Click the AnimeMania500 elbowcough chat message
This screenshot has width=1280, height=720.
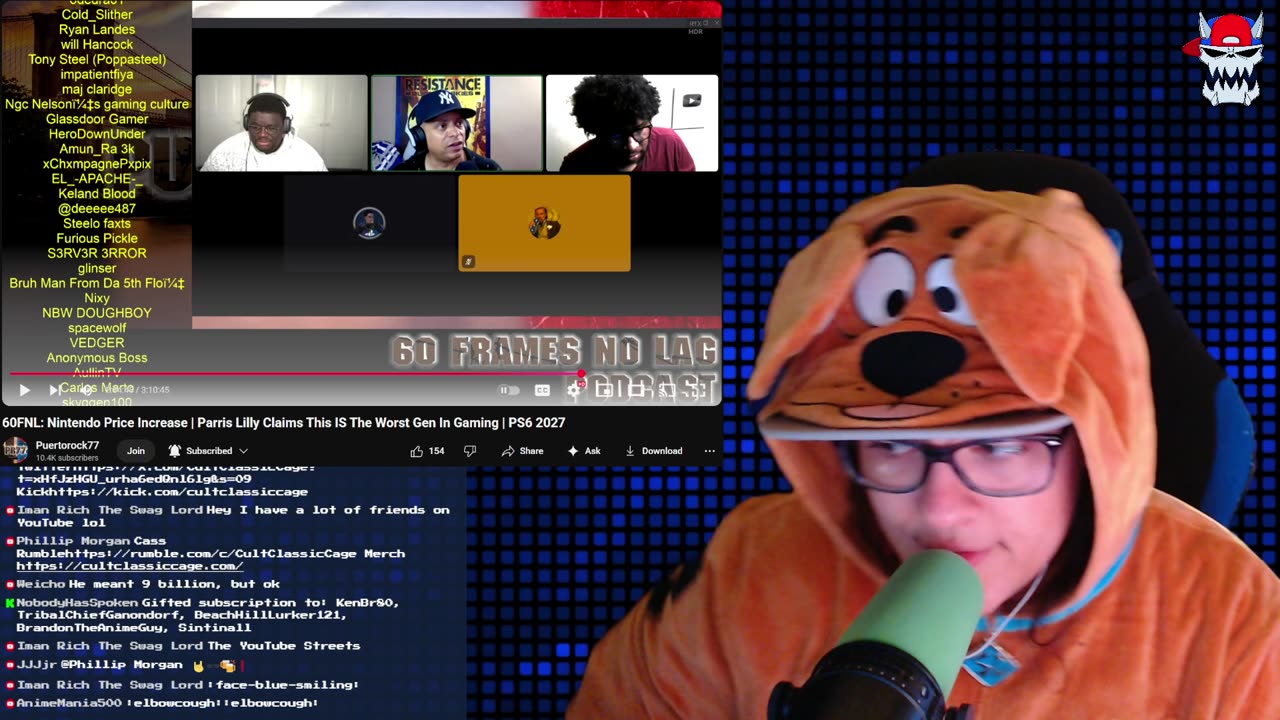coord(162,704)
